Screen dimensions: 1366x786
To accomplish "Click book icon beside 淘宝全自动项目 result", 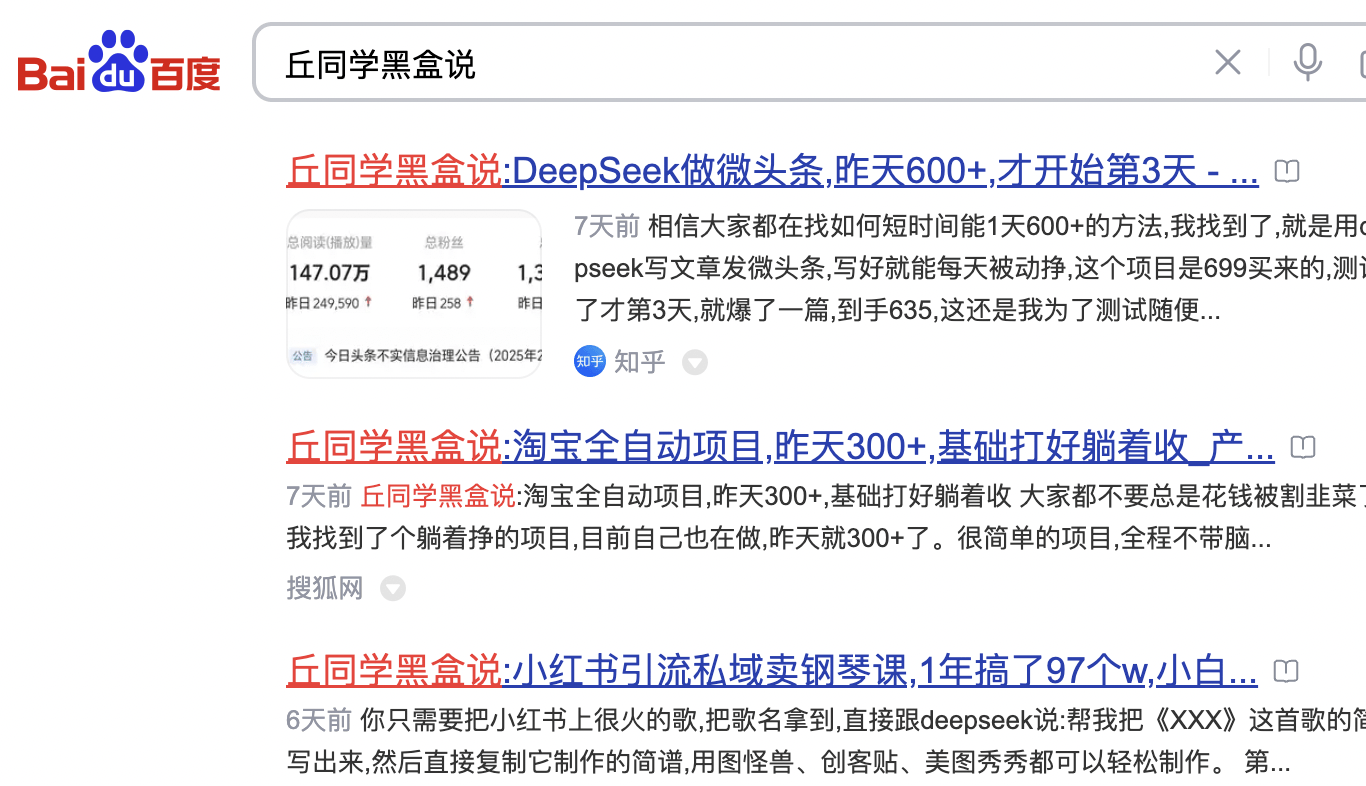I will [1302, 447].
